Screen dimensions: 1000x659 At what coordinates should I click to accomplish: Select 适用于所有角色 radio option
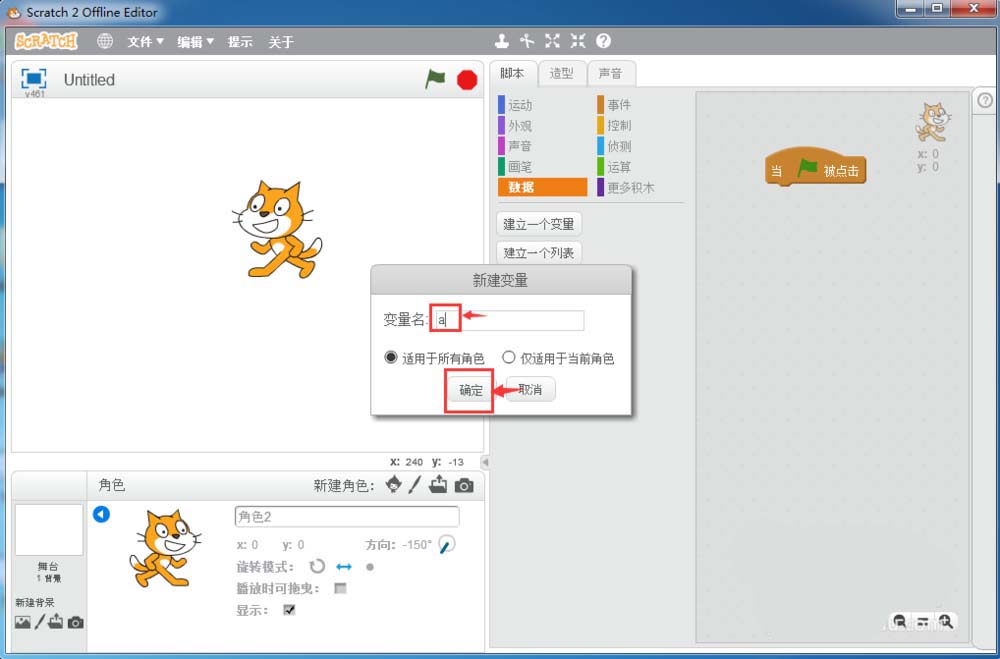pyautogui.click(x=391, y=357)
